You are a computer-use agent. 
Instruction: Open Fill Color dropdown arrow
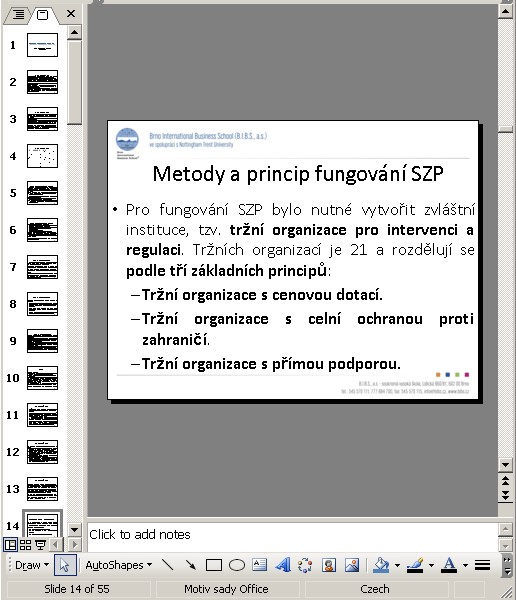pyautogui.click(x=397, y=565)
